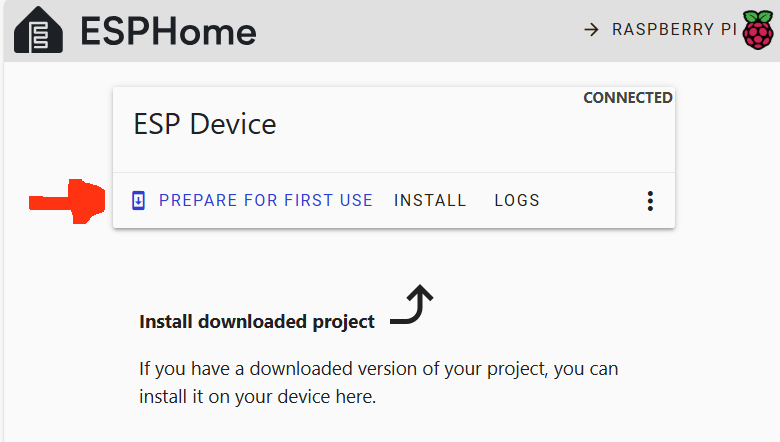This screenshot has height=442, width=780.
Task: Open the device LOGS
Action: [517, 200]
